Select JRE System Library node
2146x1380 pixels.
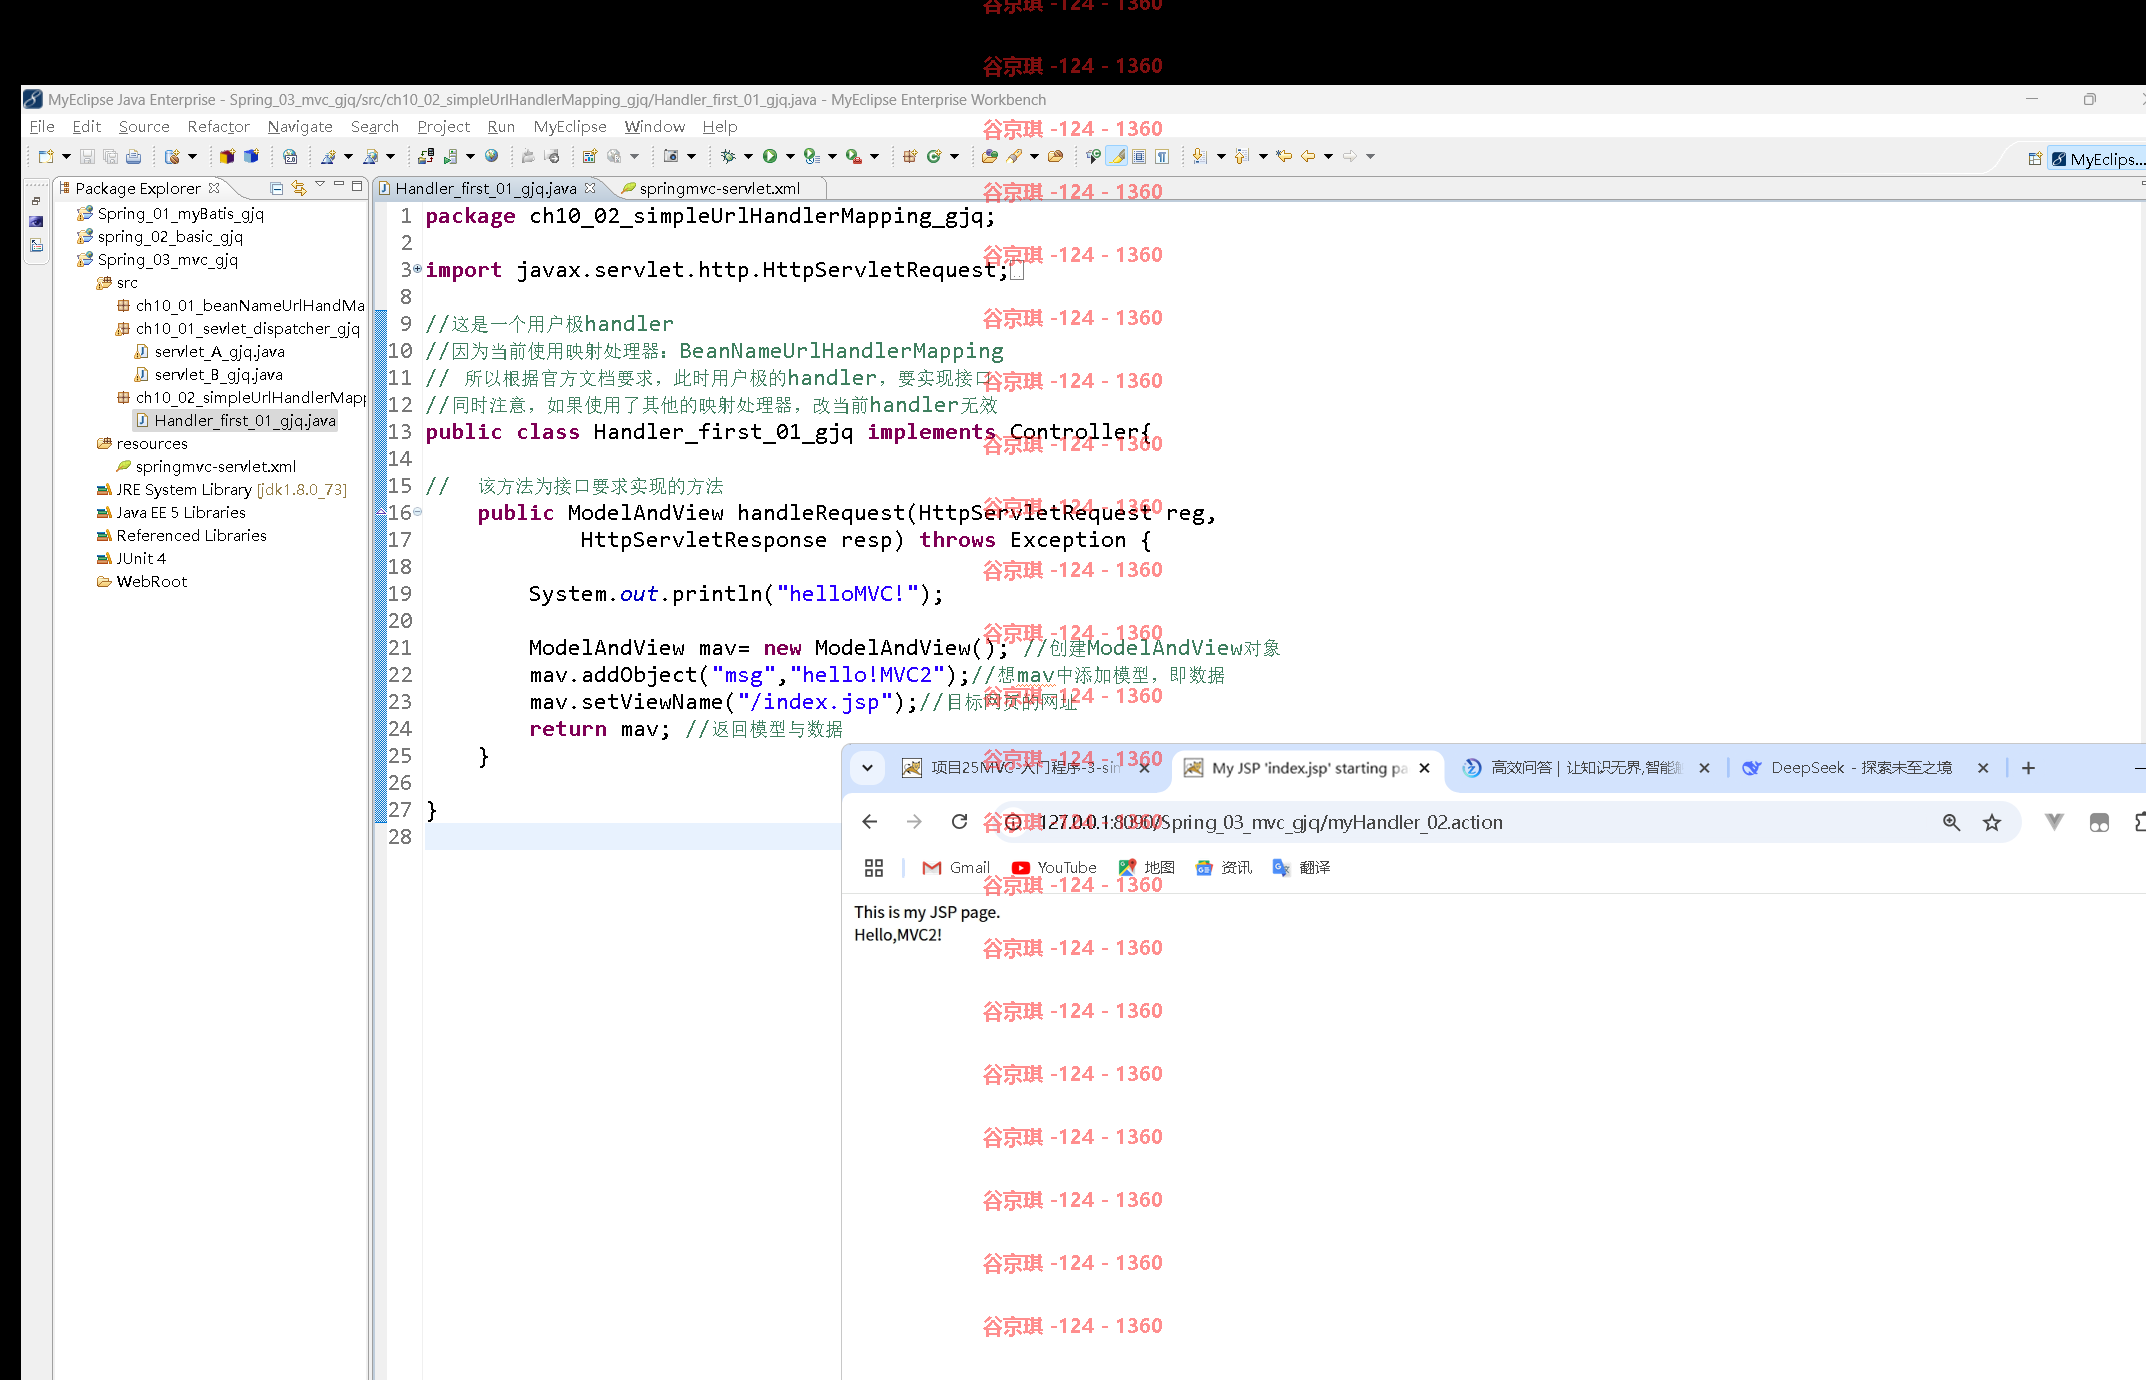(222, 490)
